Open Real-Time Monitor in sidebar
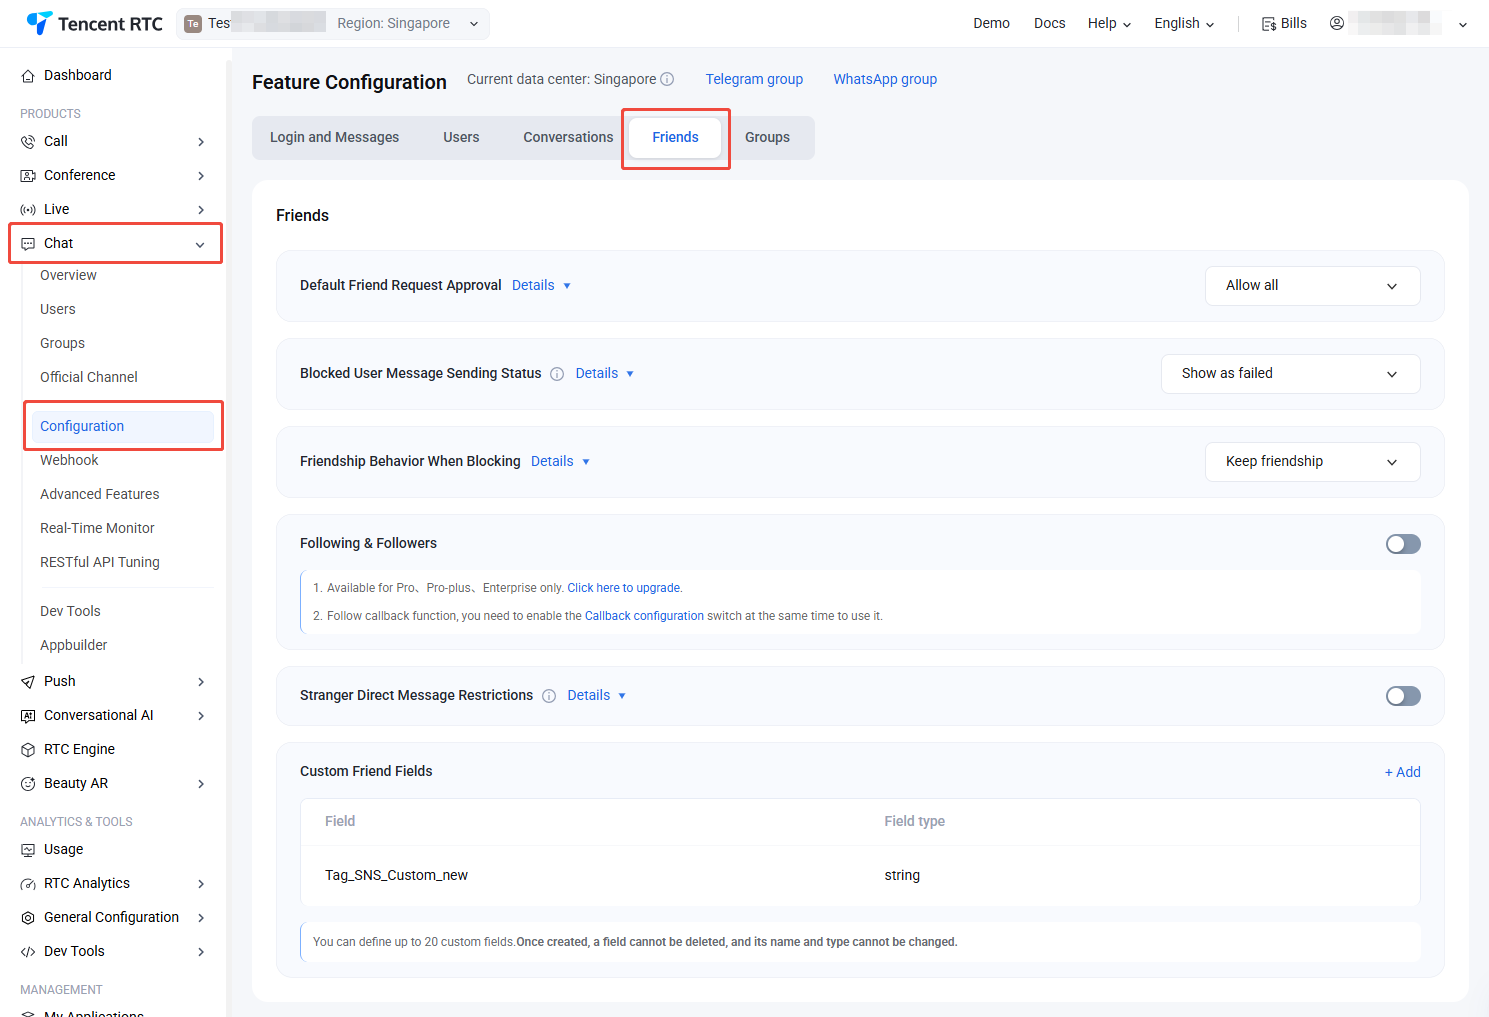The image size is (1489, 1017). 97,529
